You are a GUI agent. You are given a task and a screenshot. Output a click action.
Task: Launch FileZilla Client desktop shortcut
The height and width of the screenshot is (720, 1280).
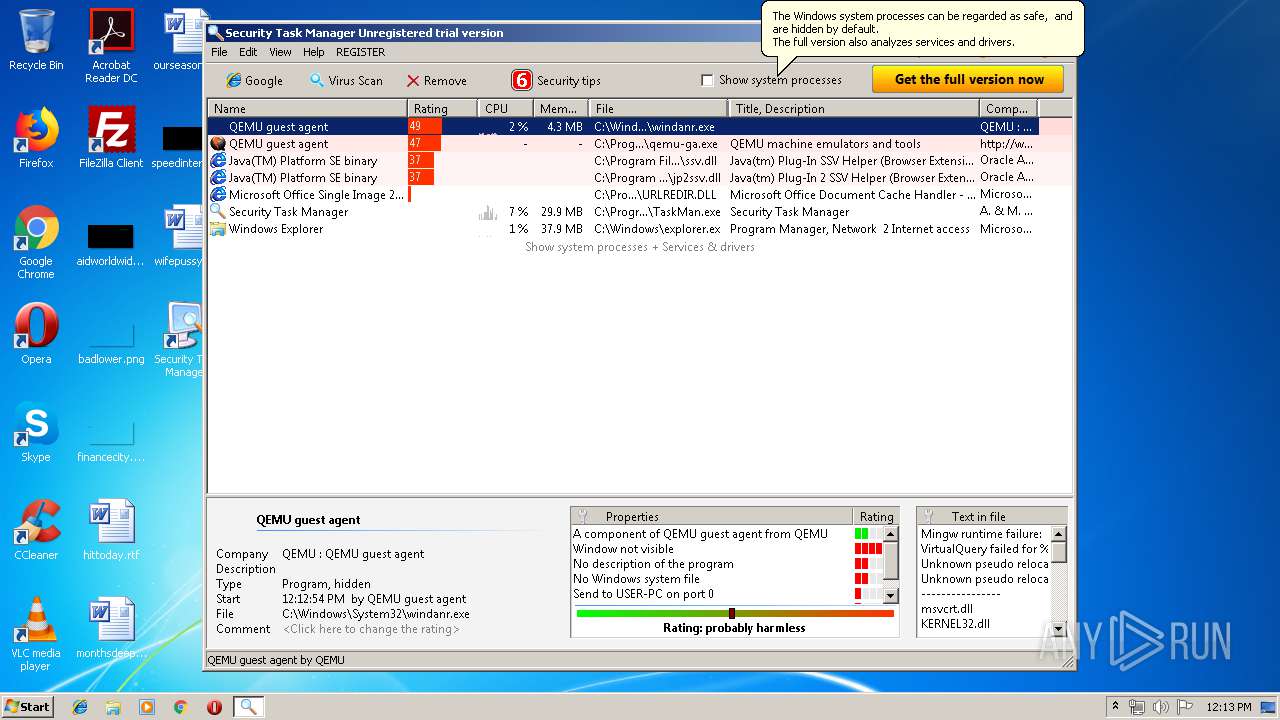click(x=111, y=138)
